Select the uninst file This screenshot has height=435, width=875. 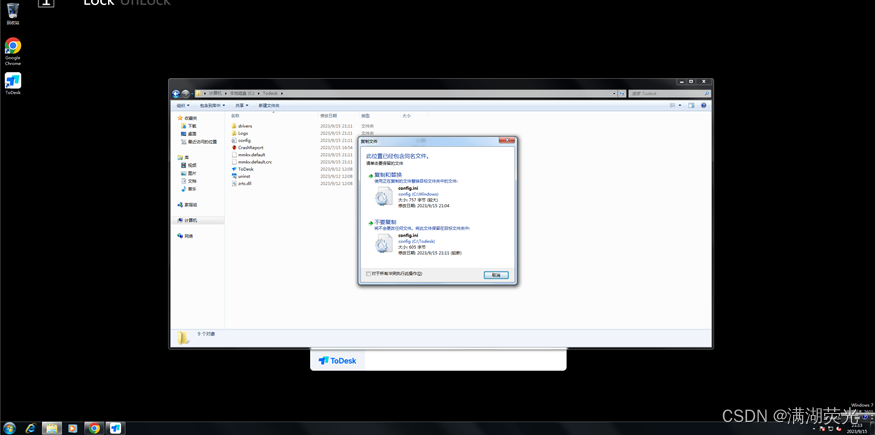point(241,176)
